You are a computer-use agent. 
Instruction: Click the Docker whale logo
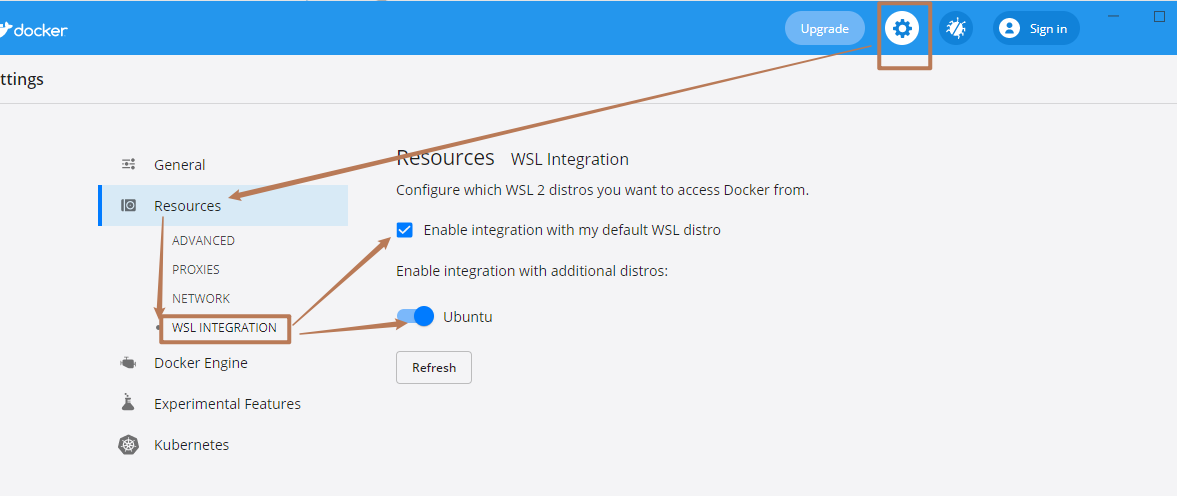pos(5,30)
